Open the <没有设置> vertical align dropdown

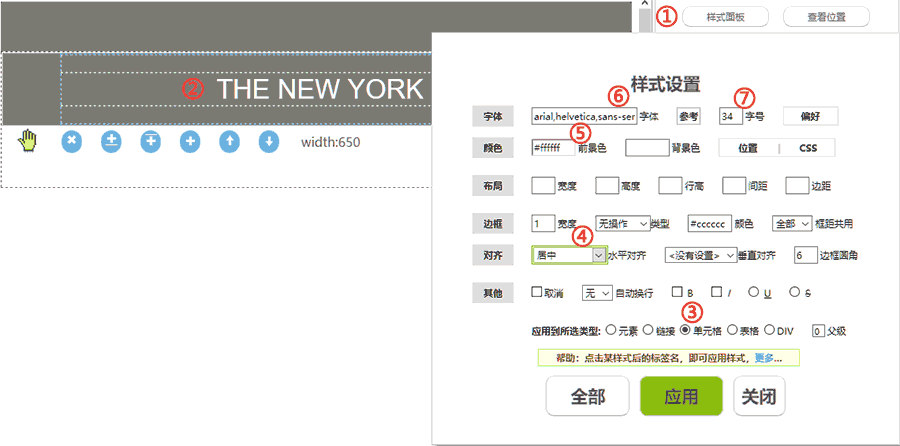[x=701, y=255]
